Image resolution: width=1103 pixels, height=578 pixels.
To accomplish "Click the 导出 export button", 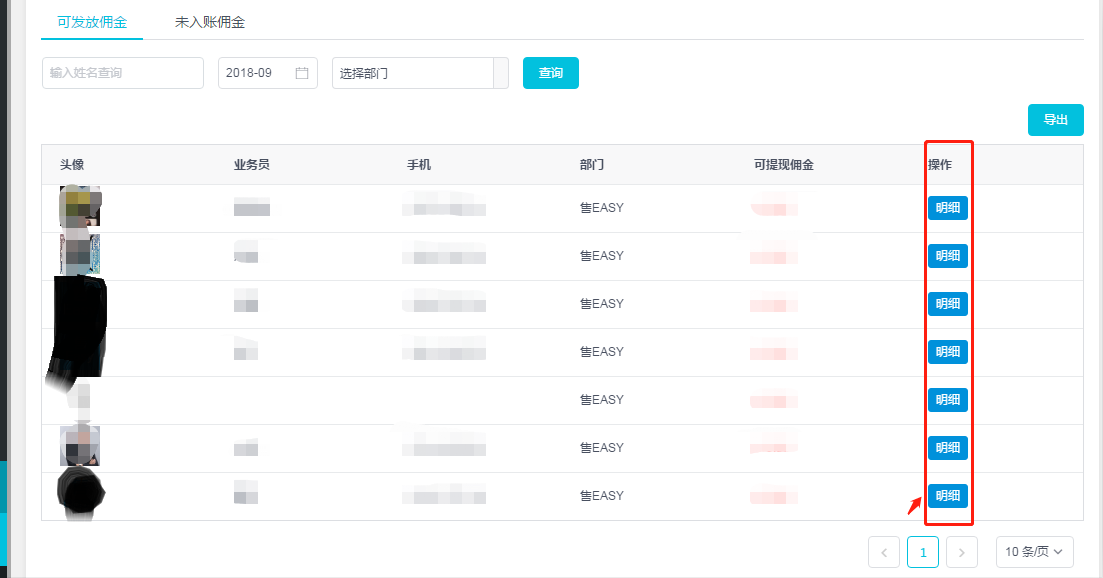I will tap(1055, 120).
